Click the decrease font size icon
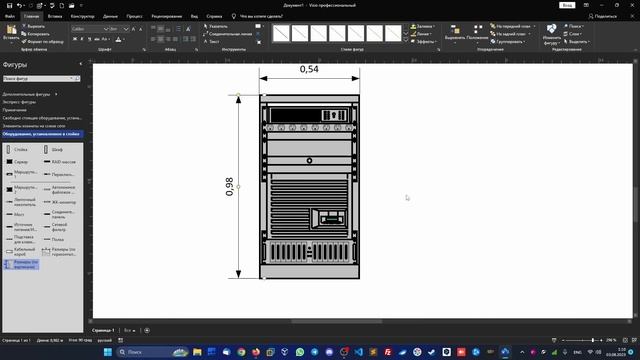Screen dimensions: 640x360 [x=140, y=29]
